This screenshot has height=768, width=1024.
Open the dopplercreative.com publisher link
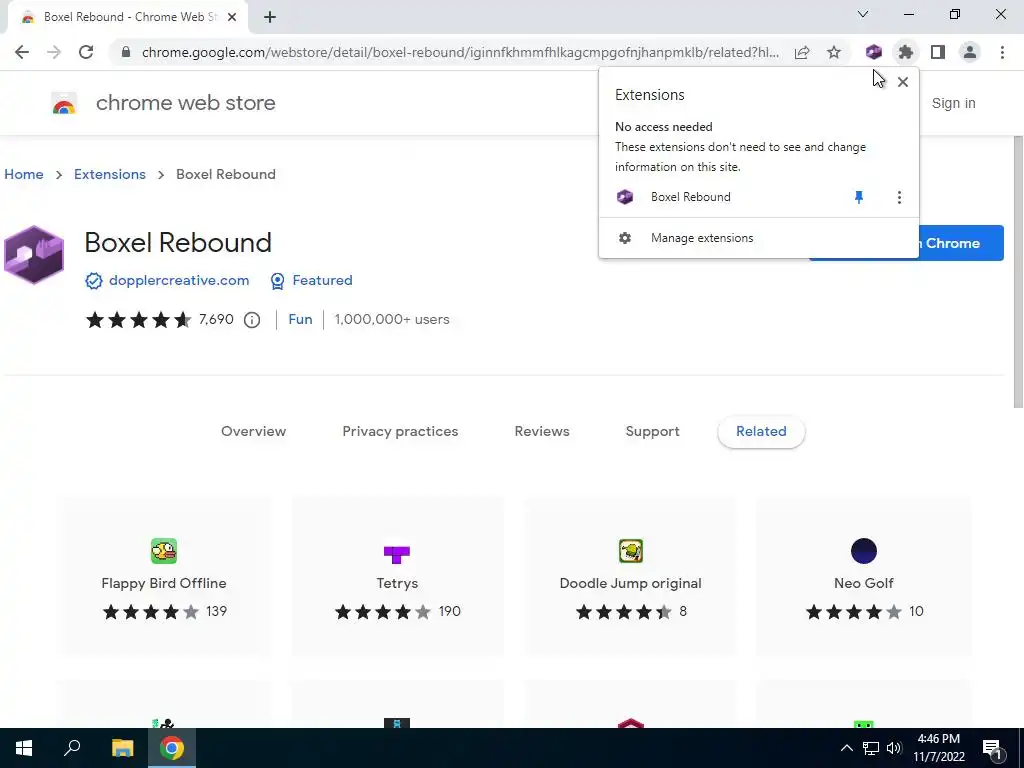click(x=179, y=280)
